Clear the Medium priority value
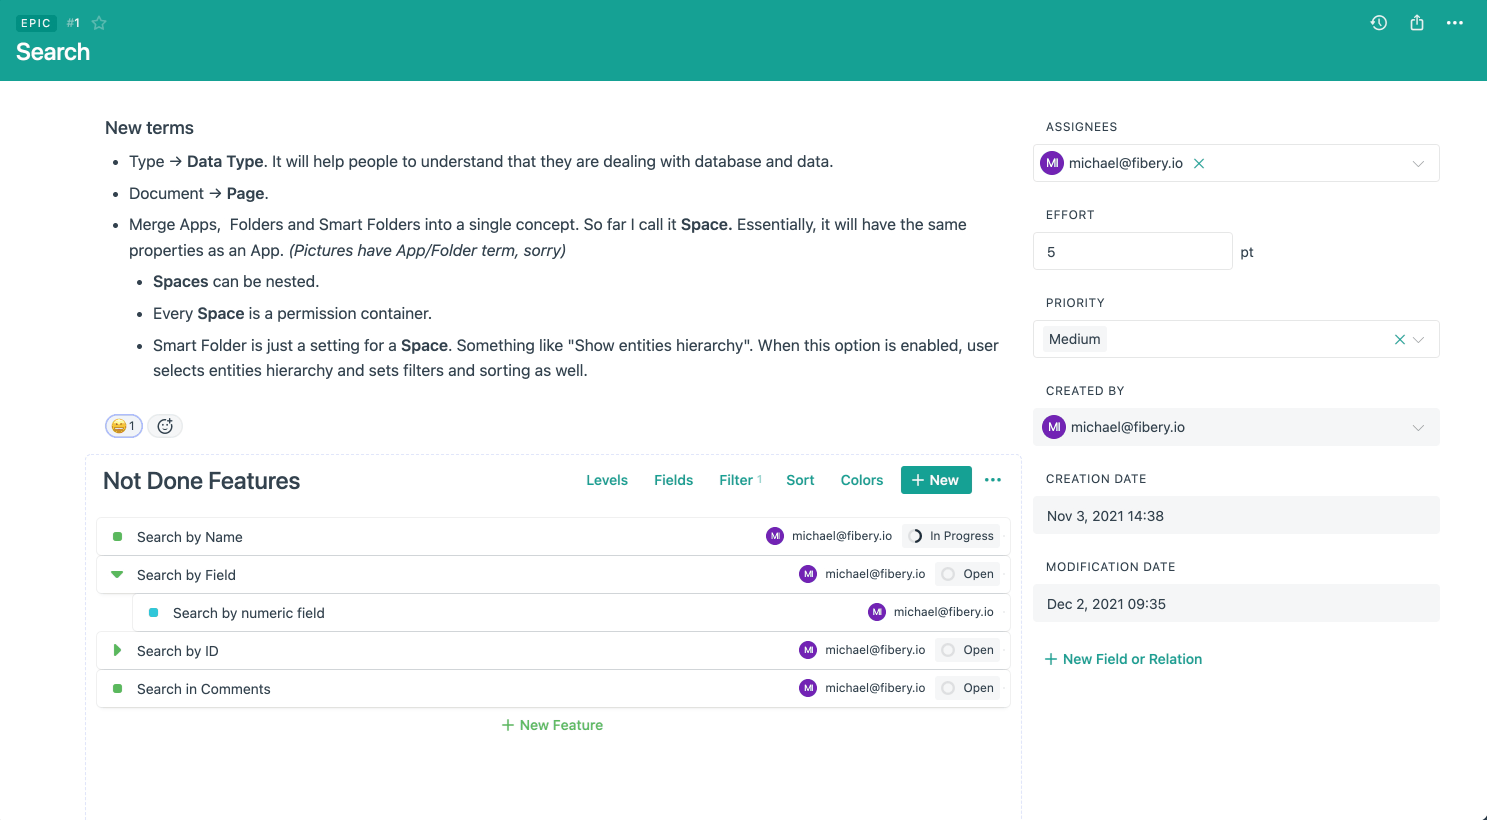This screenshot has width=1487, height=820. (1400, 340)
